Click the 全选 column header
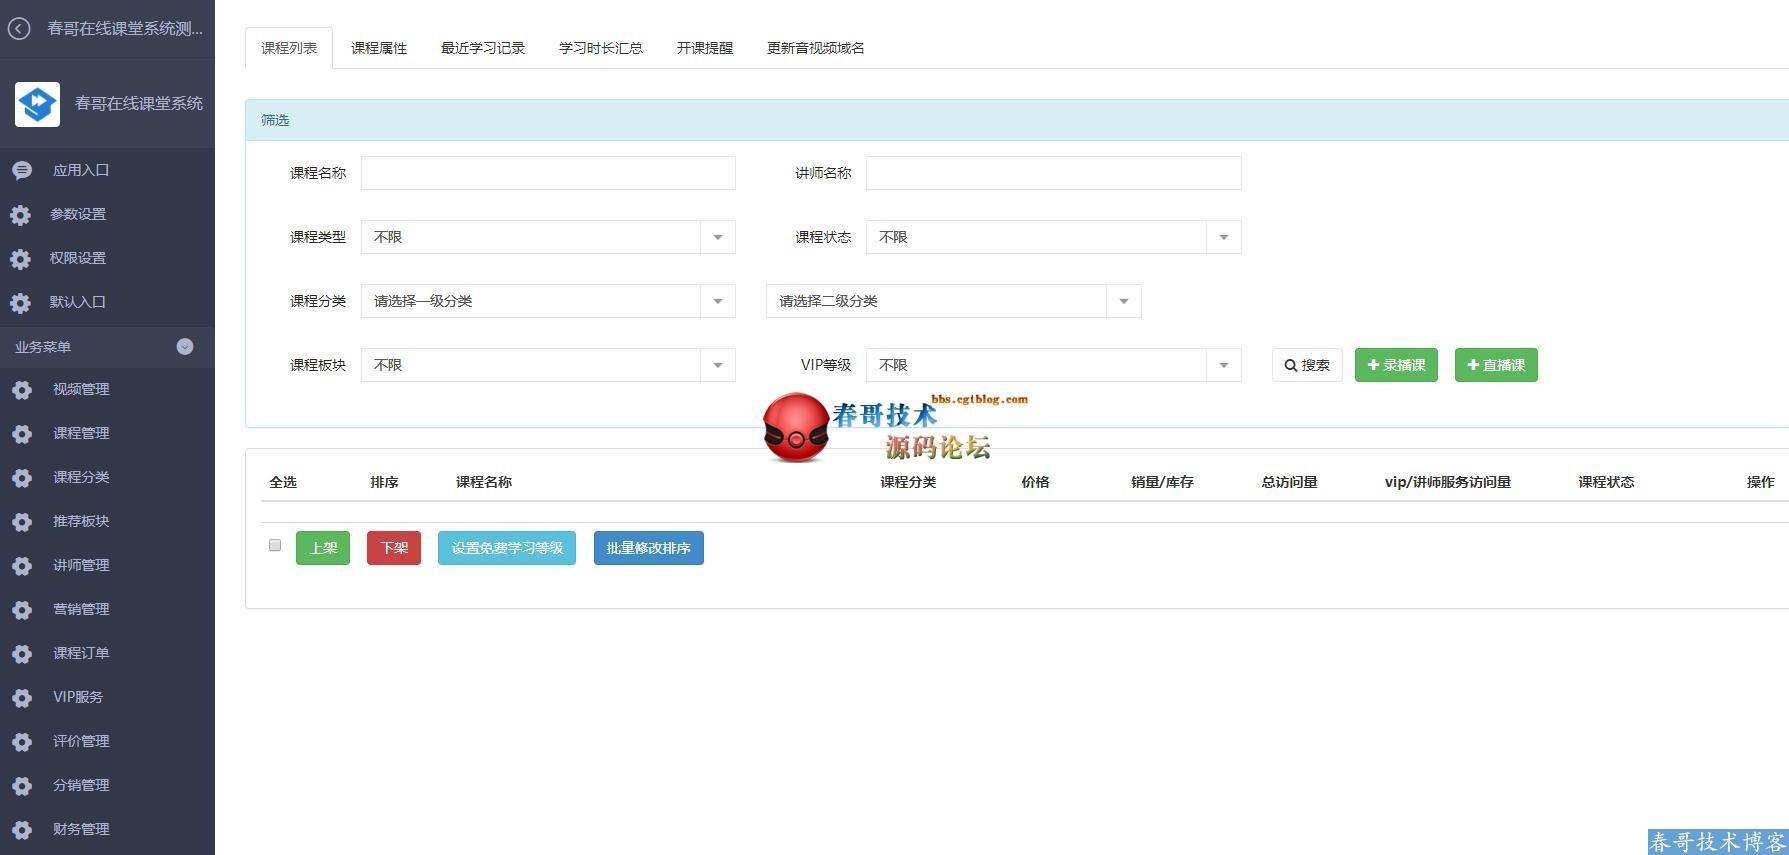This screenshot has width=1789, height=855. (x=283, y=482)
